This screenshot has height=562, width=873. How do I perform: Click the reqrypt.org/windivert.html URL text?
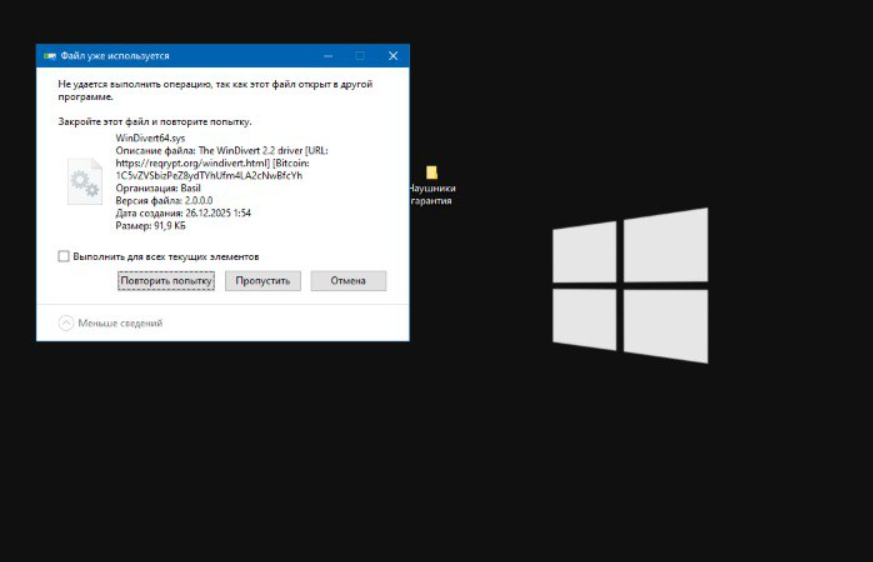point(193,163)
